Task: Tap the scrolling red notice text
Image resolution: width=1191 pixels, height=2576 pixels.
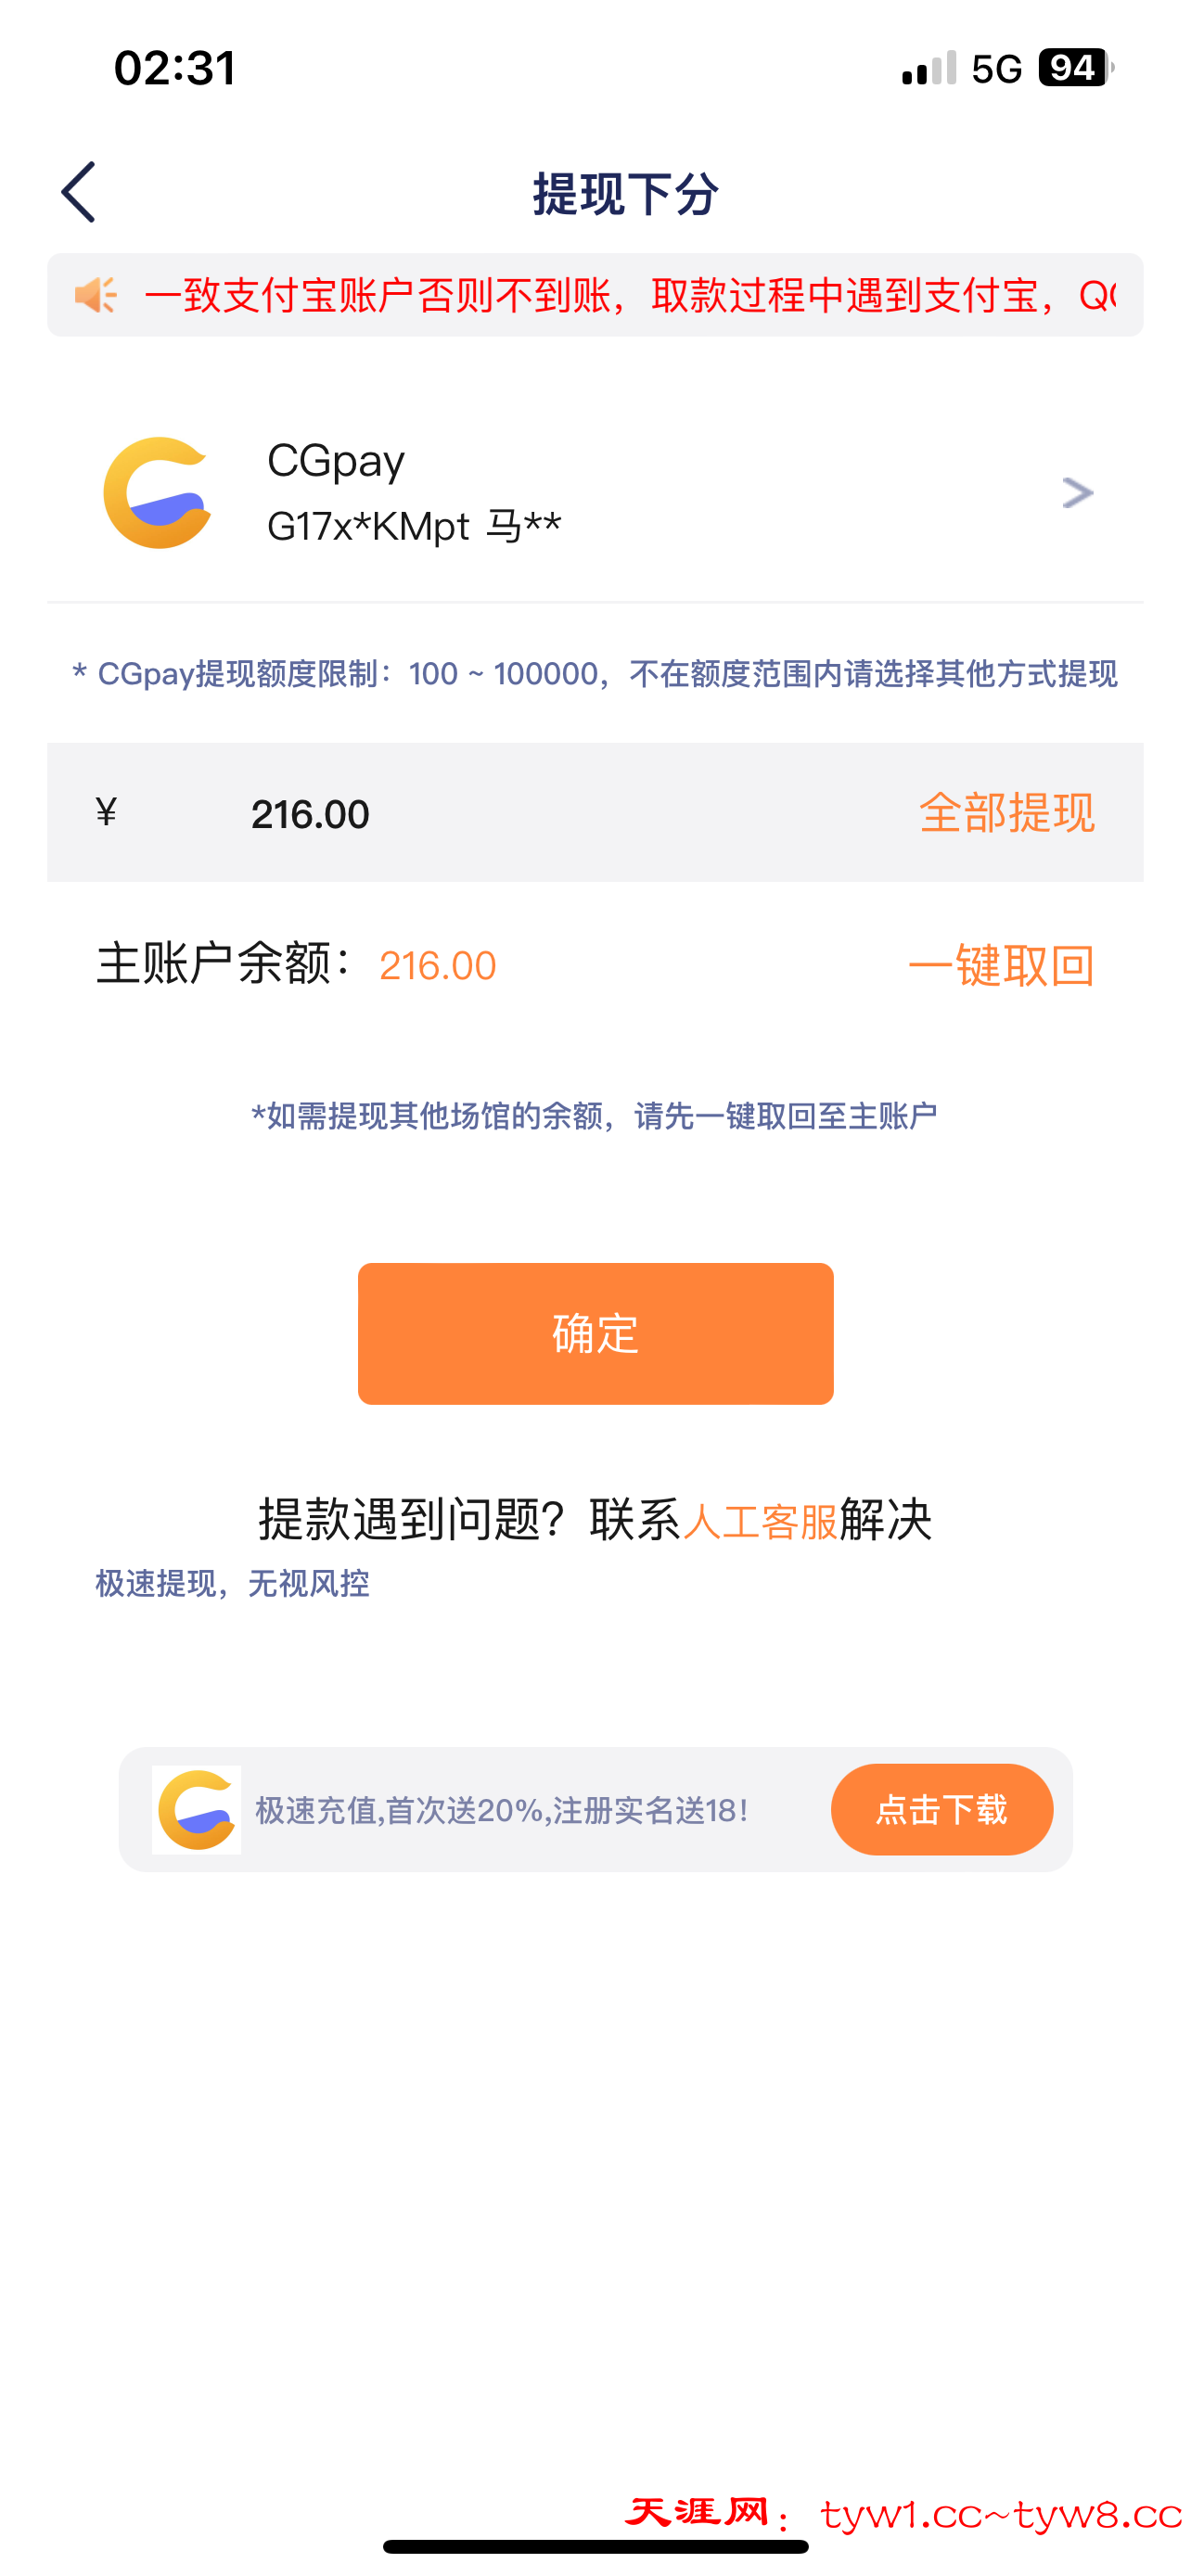Action: click(x=630, y=296)
